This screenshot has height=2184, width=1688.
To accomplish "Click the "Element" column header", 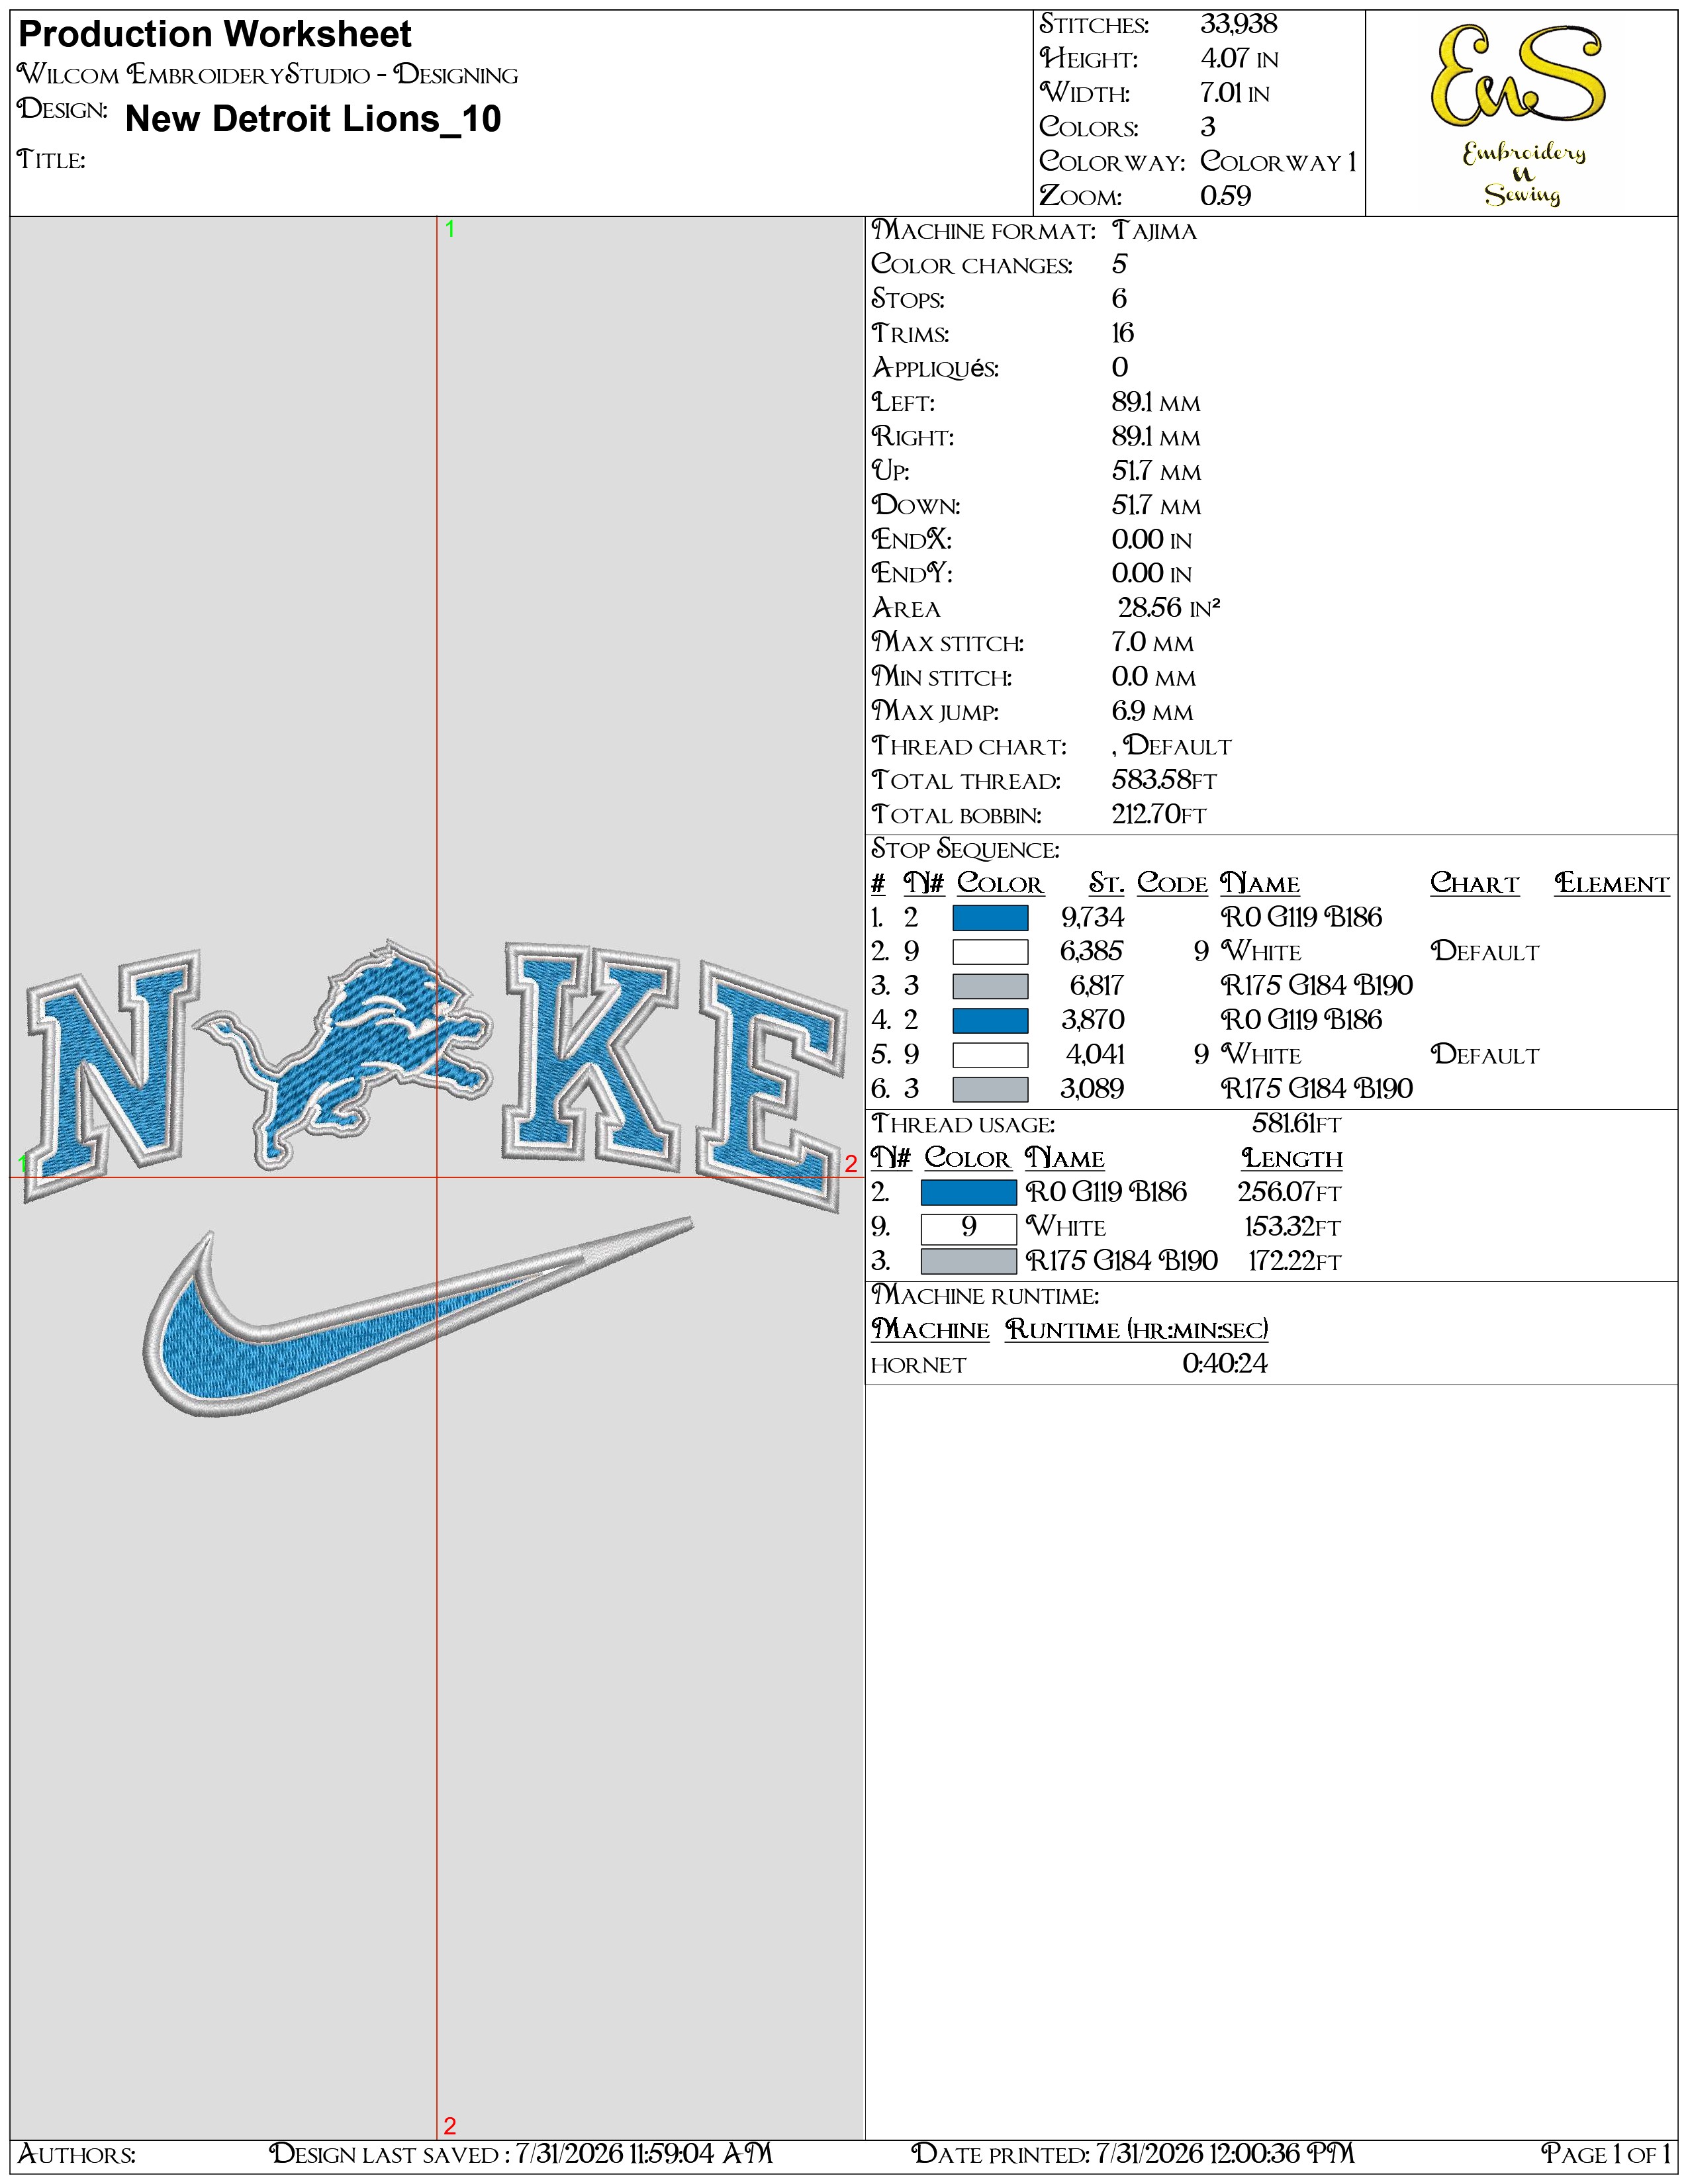I will coord(1612,884).
